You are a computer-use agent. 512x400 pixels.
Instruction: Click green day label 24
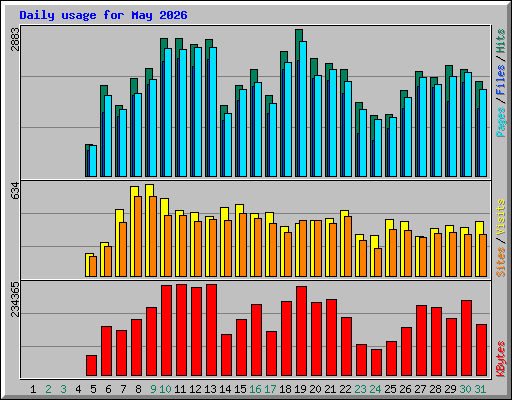coord(375,389)
